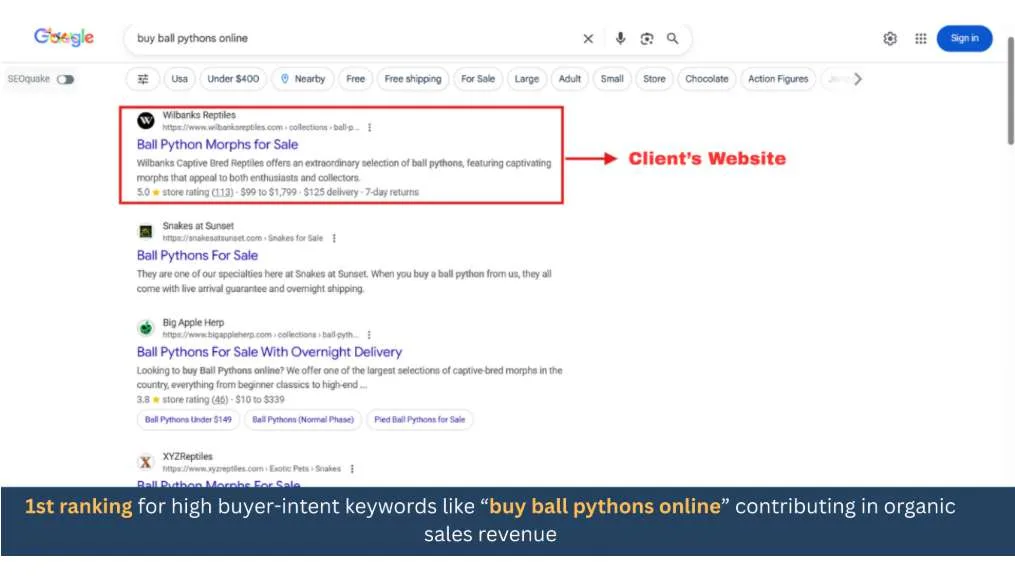Open more options for Big Apple Herp result
The image size is (1015, 581).
pos(369,334)
